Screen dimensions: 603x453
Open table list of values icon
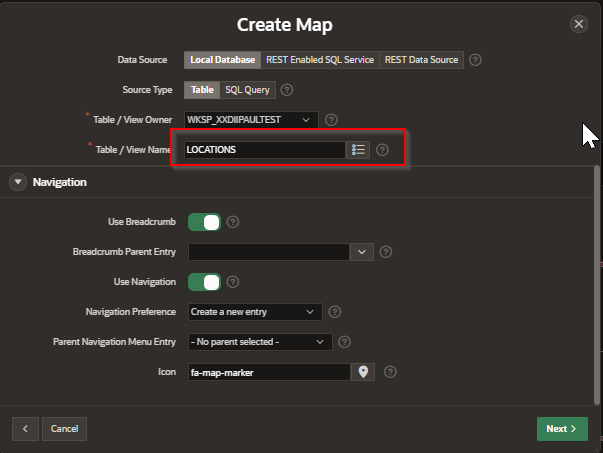pos(358,150)
